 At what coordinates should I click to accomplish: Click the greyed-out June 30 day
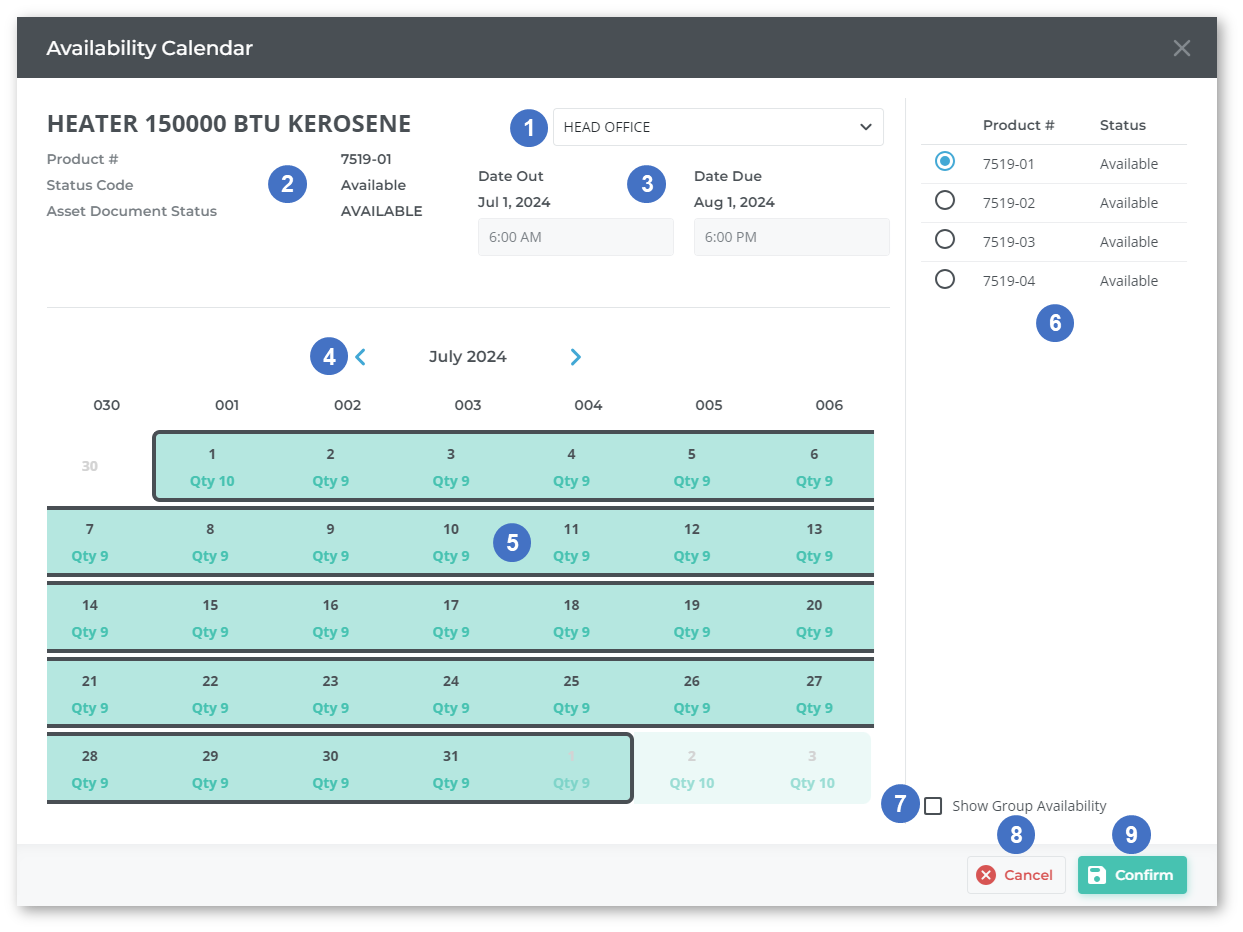(90, 466)
